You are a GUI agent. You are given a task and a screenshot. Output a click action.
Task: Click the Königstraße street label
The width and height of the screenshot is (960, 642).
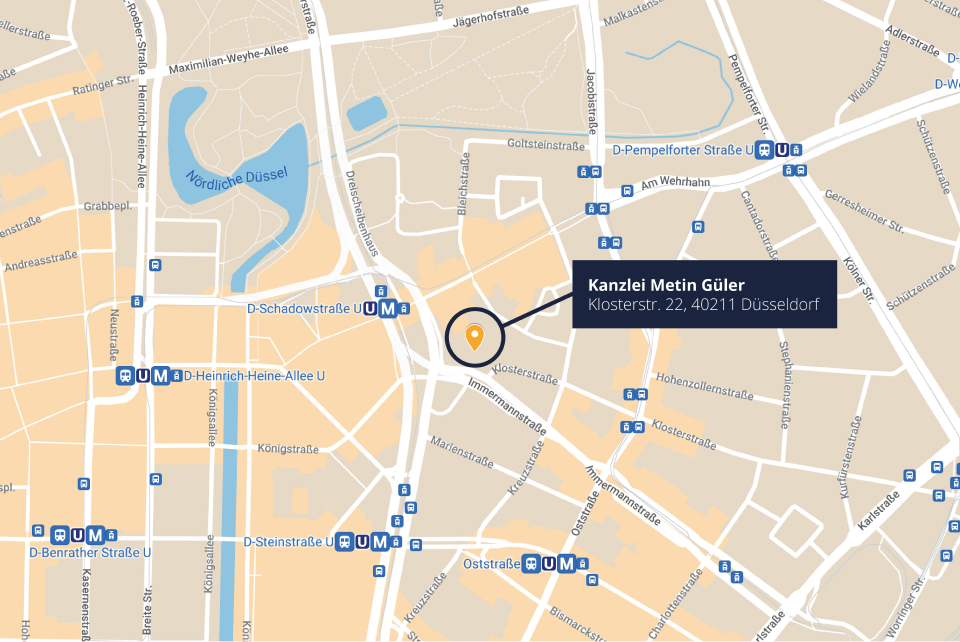click(288, 449)
